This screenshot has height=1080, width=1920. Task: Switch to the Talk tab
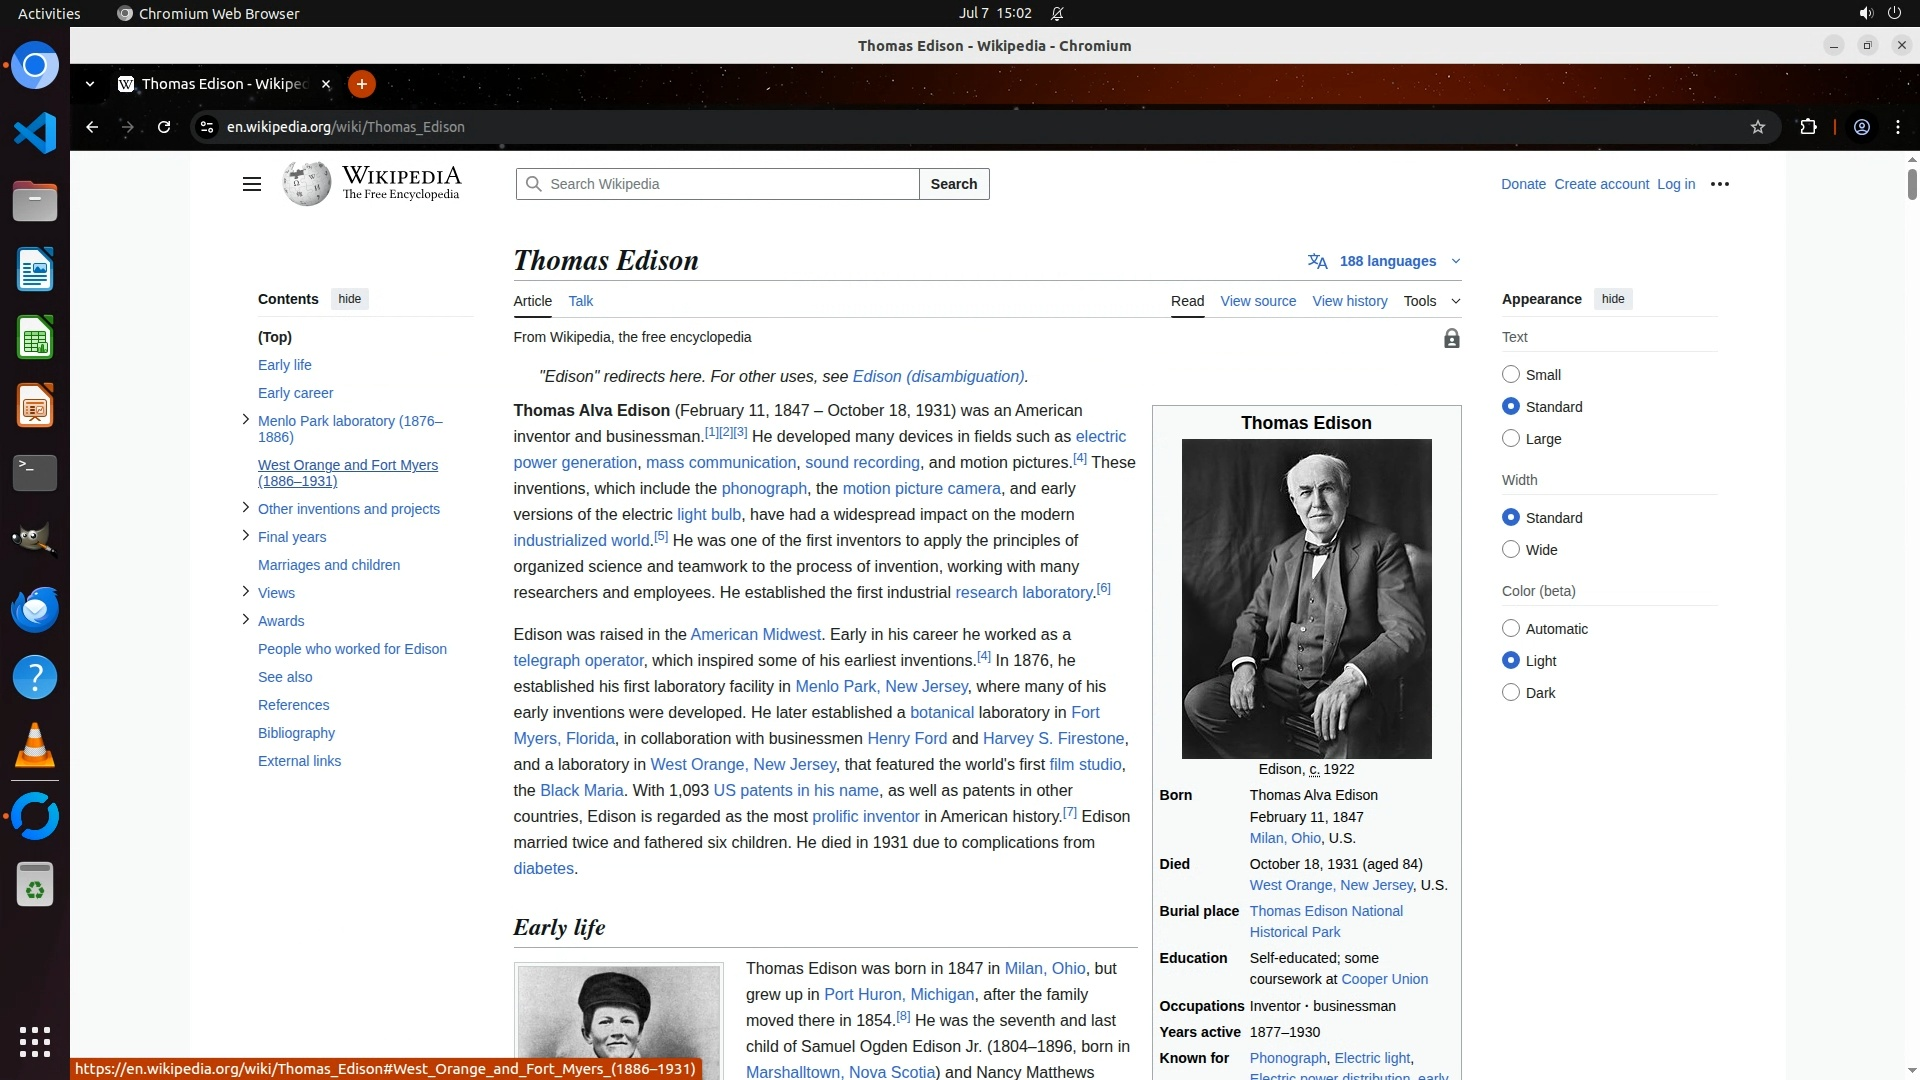pyautogui.click(x=580, y=301)
